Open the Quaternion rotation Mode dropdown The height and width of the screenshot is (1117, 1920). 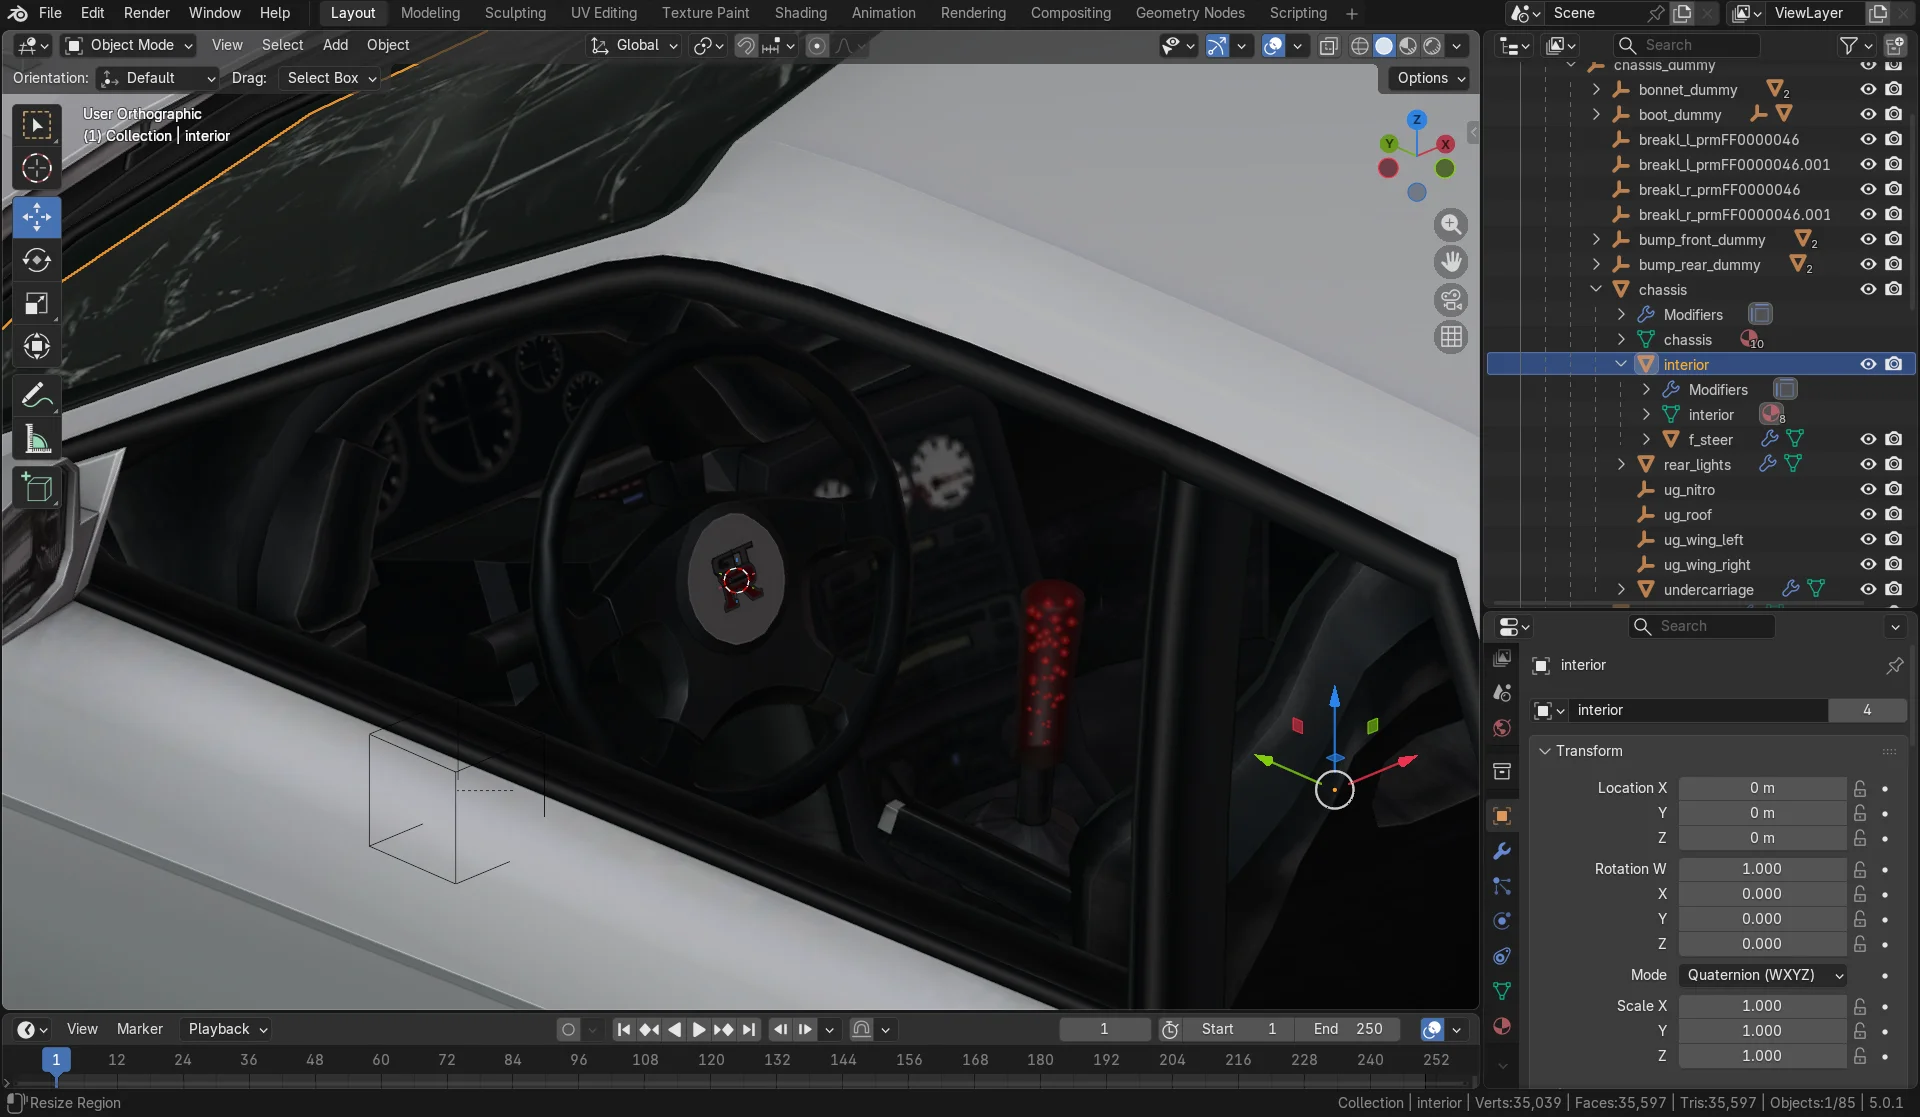(1763, 975)
